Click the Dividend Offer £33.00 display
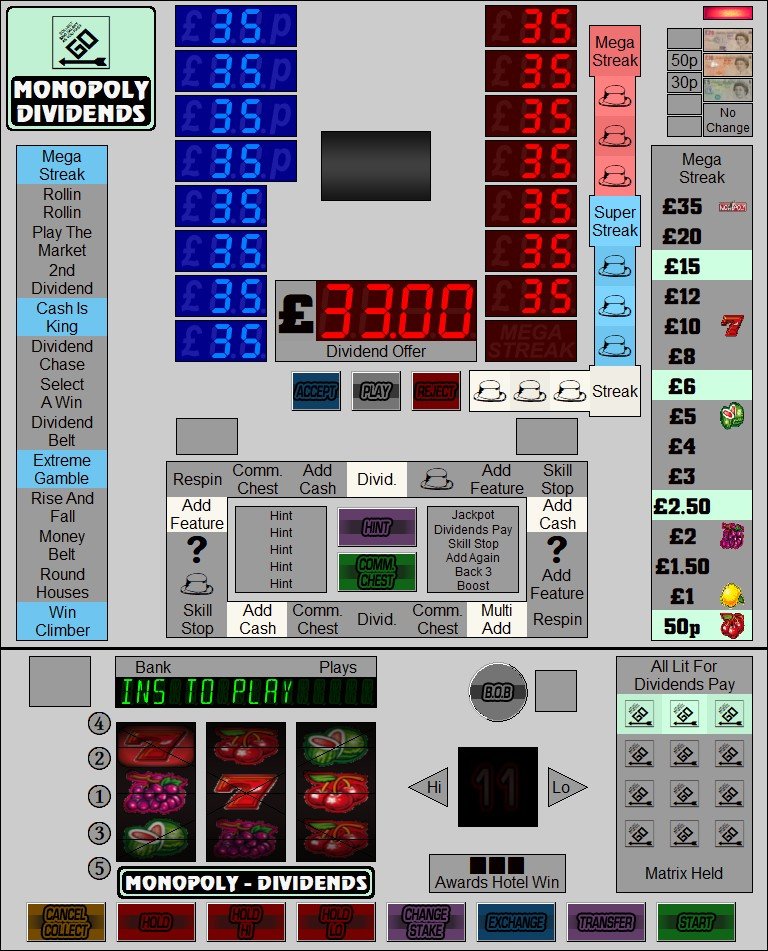This screenshot has width=768, height=951. click(x=376, y=321)
